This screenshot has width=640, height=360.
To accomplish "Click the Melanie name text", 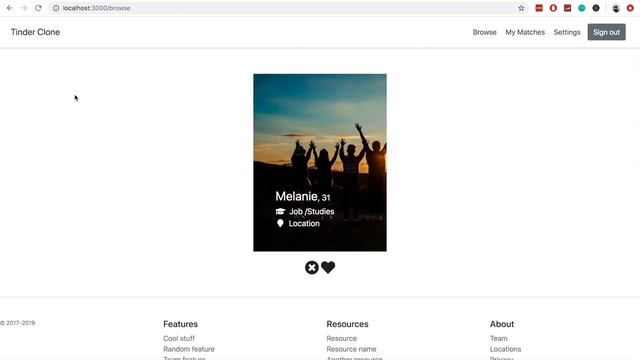I will pyautogui.click(x=296, y=196).
